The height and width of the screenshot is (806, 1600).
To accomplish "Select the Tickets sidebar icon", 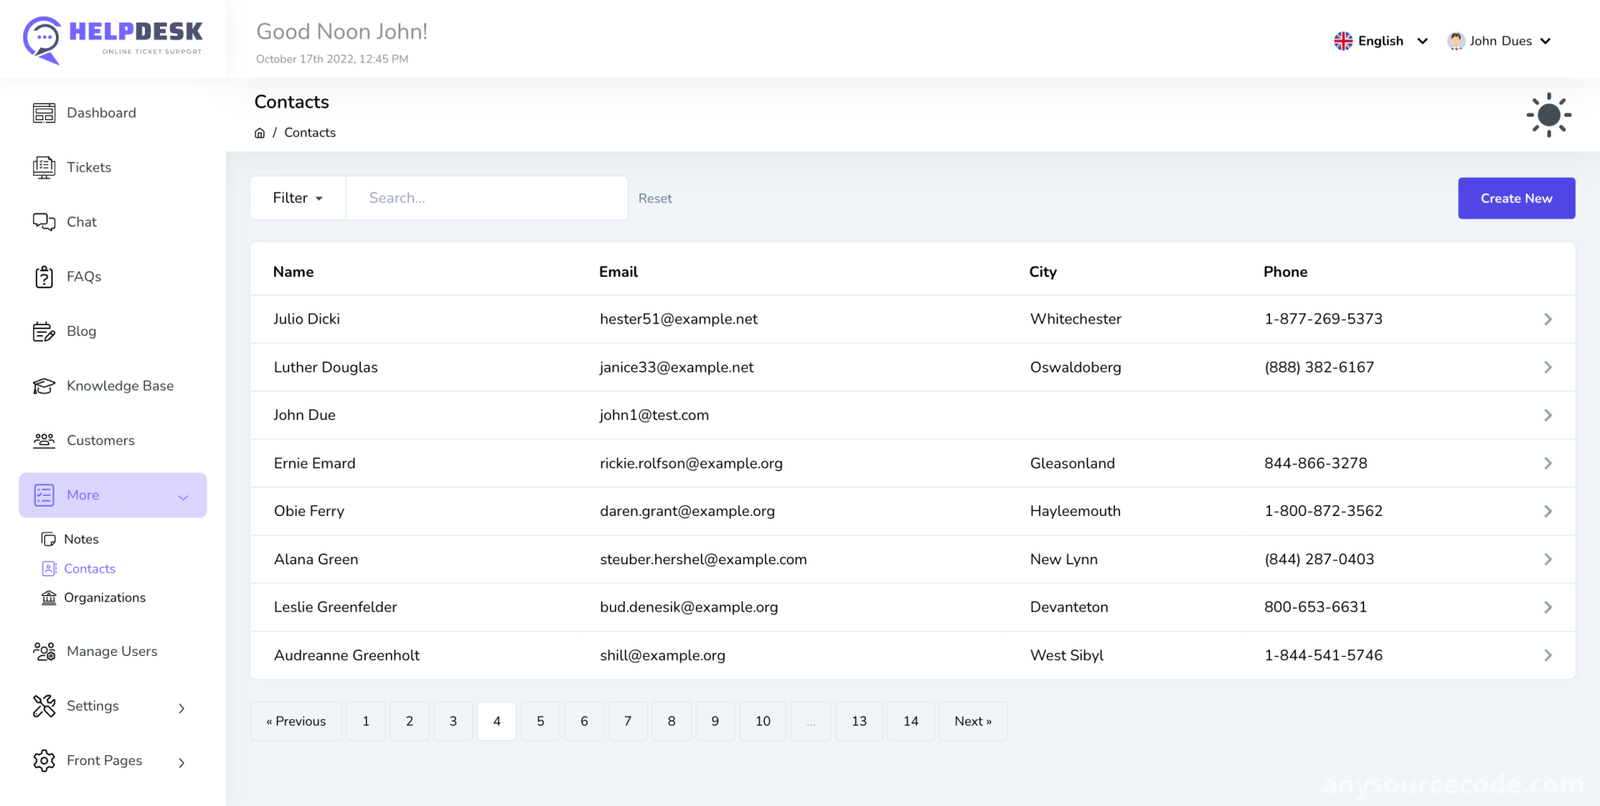I will (x=44, y=167).
